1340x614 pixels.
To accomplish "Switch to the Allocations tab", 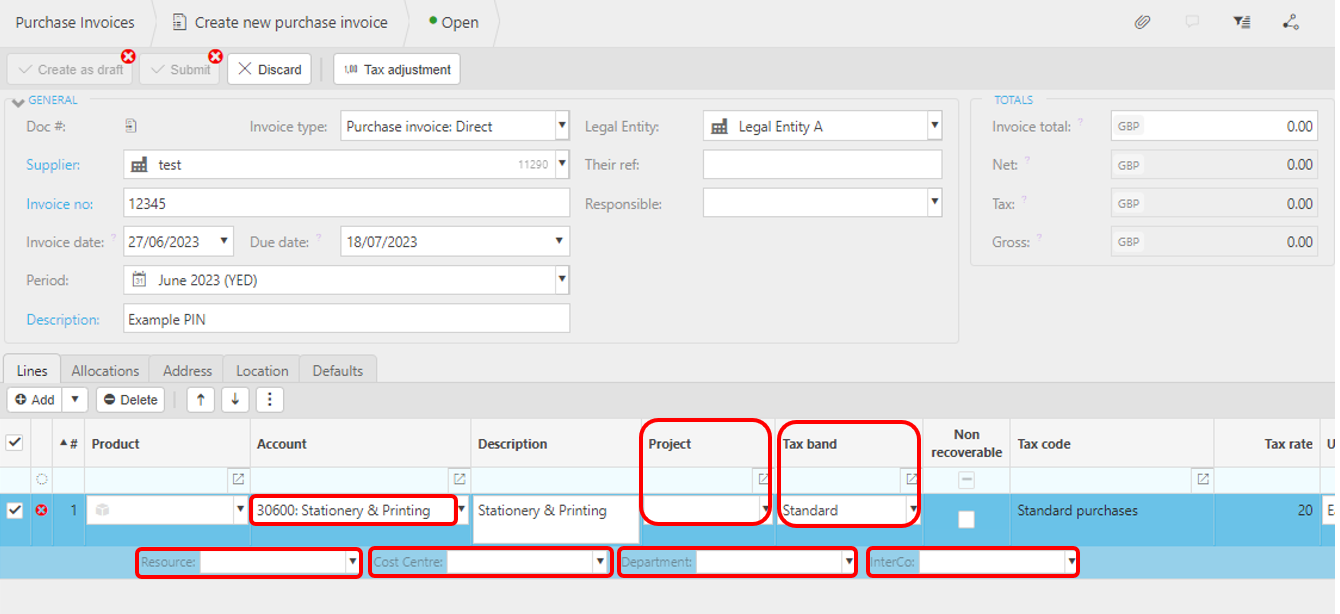I will coord(105,370).
